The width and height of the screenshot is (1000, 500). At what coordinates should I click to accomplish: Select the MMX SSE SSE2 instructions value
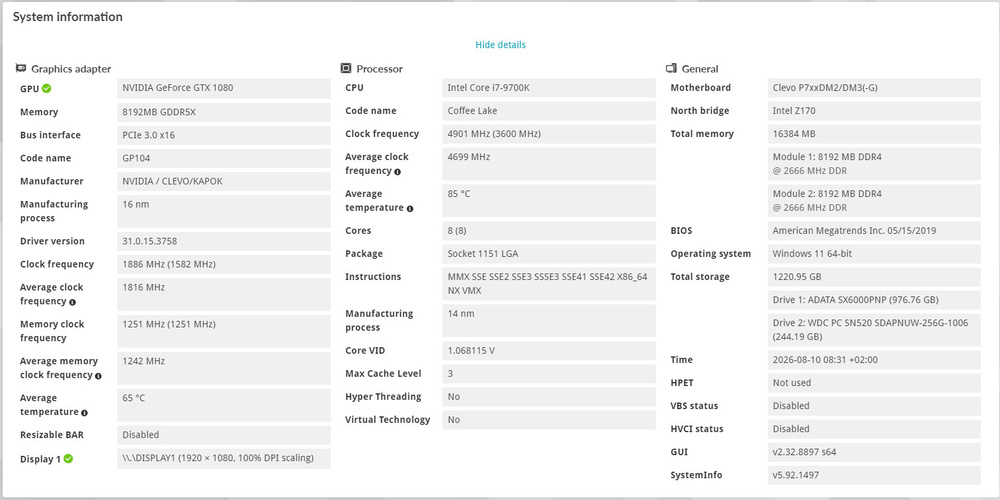(549, 284)
